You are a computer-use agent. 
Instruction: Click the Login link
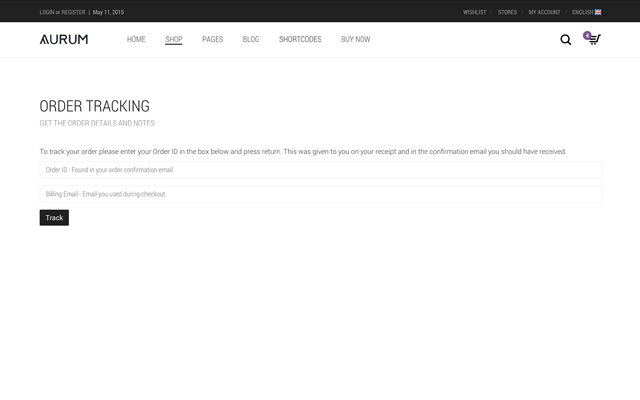pyautogui.click(x=47, y=12)
